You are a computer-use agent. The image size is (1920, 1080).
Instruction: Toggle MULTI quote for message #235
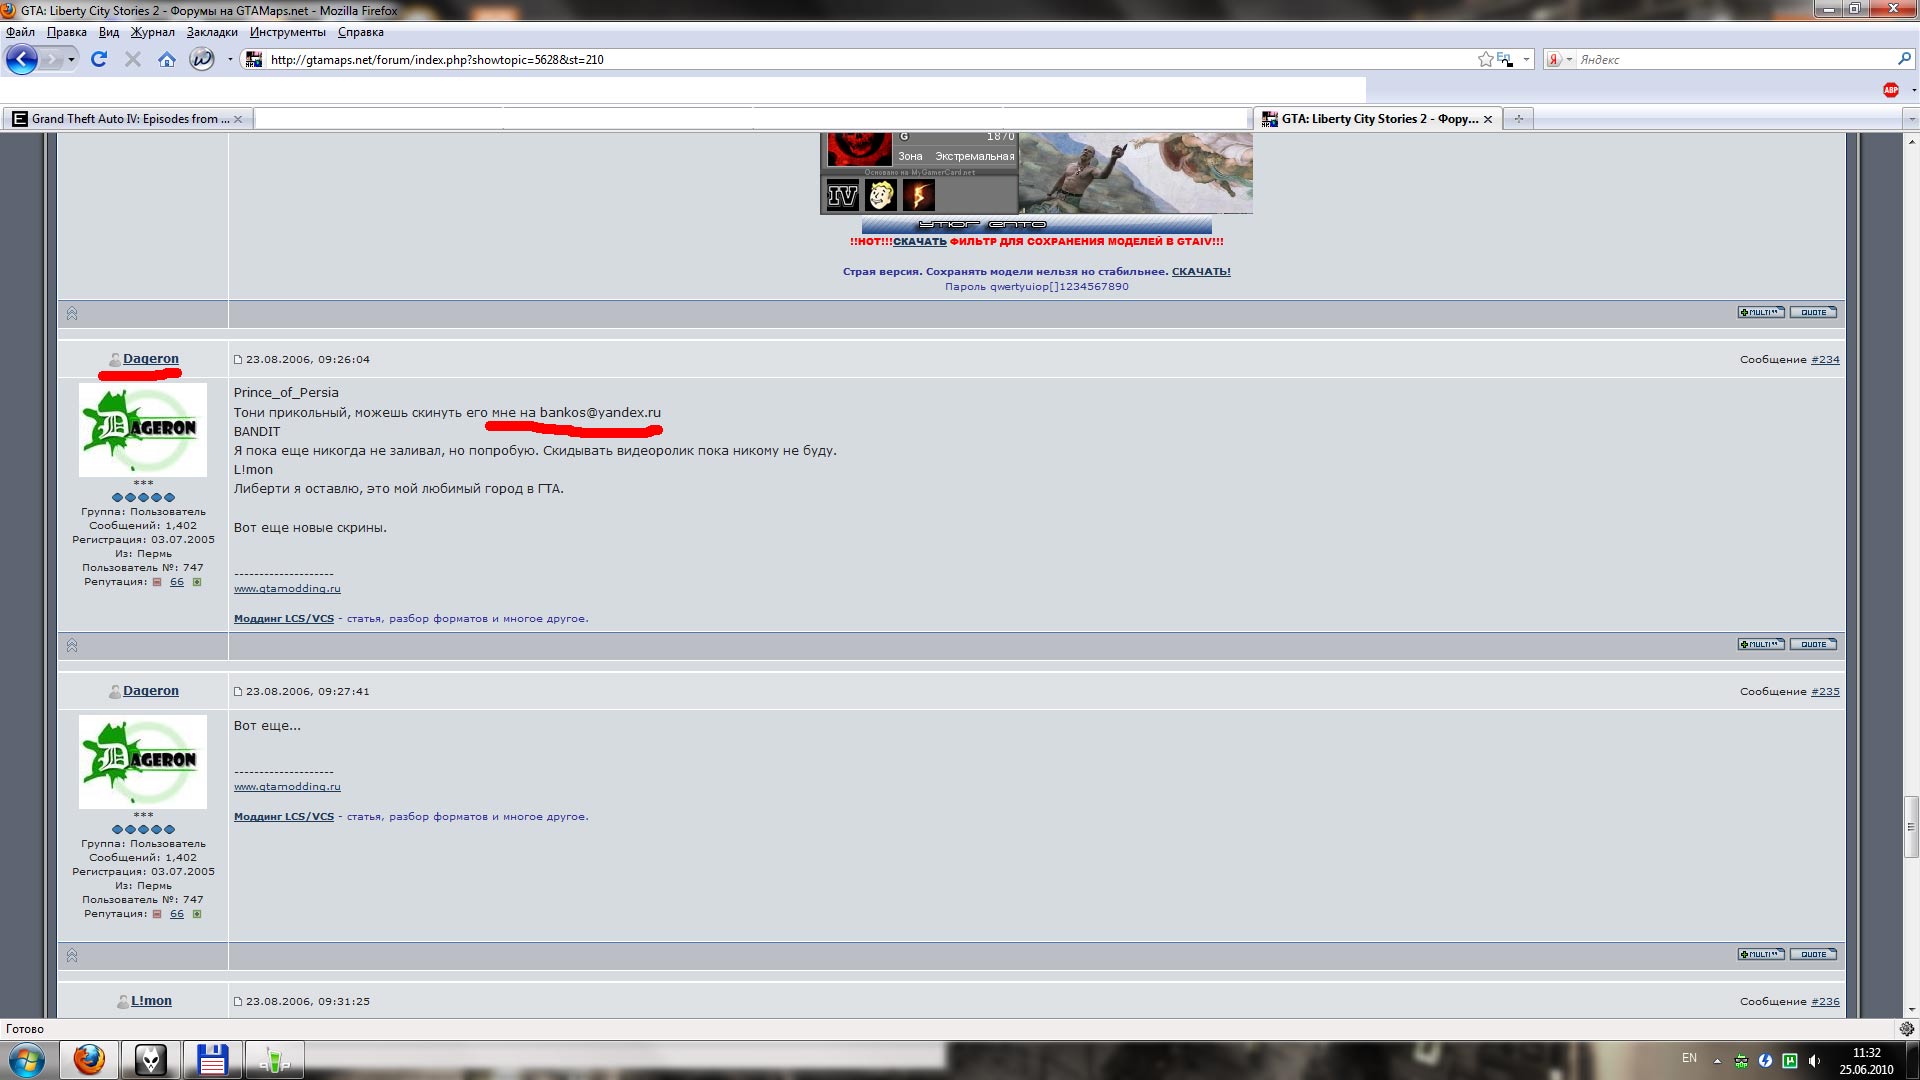coord(1761,954)
